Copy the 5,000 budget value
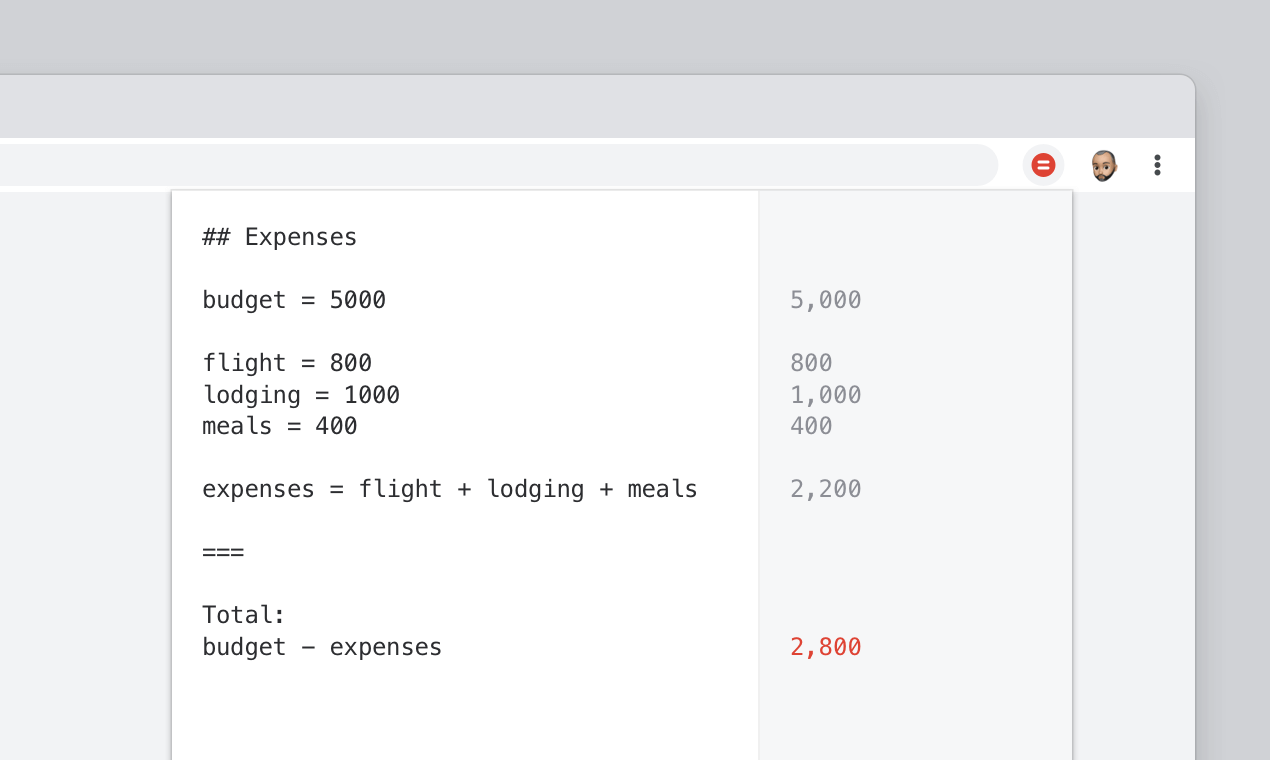This screenshot has height=760, width=1270. (x=825, y=299)
